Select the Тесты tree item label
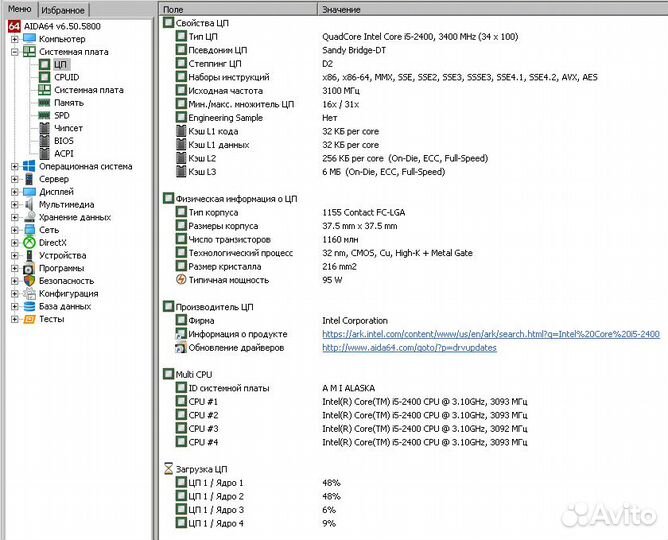This screenshot has height=540, width=668. (52, 319)
